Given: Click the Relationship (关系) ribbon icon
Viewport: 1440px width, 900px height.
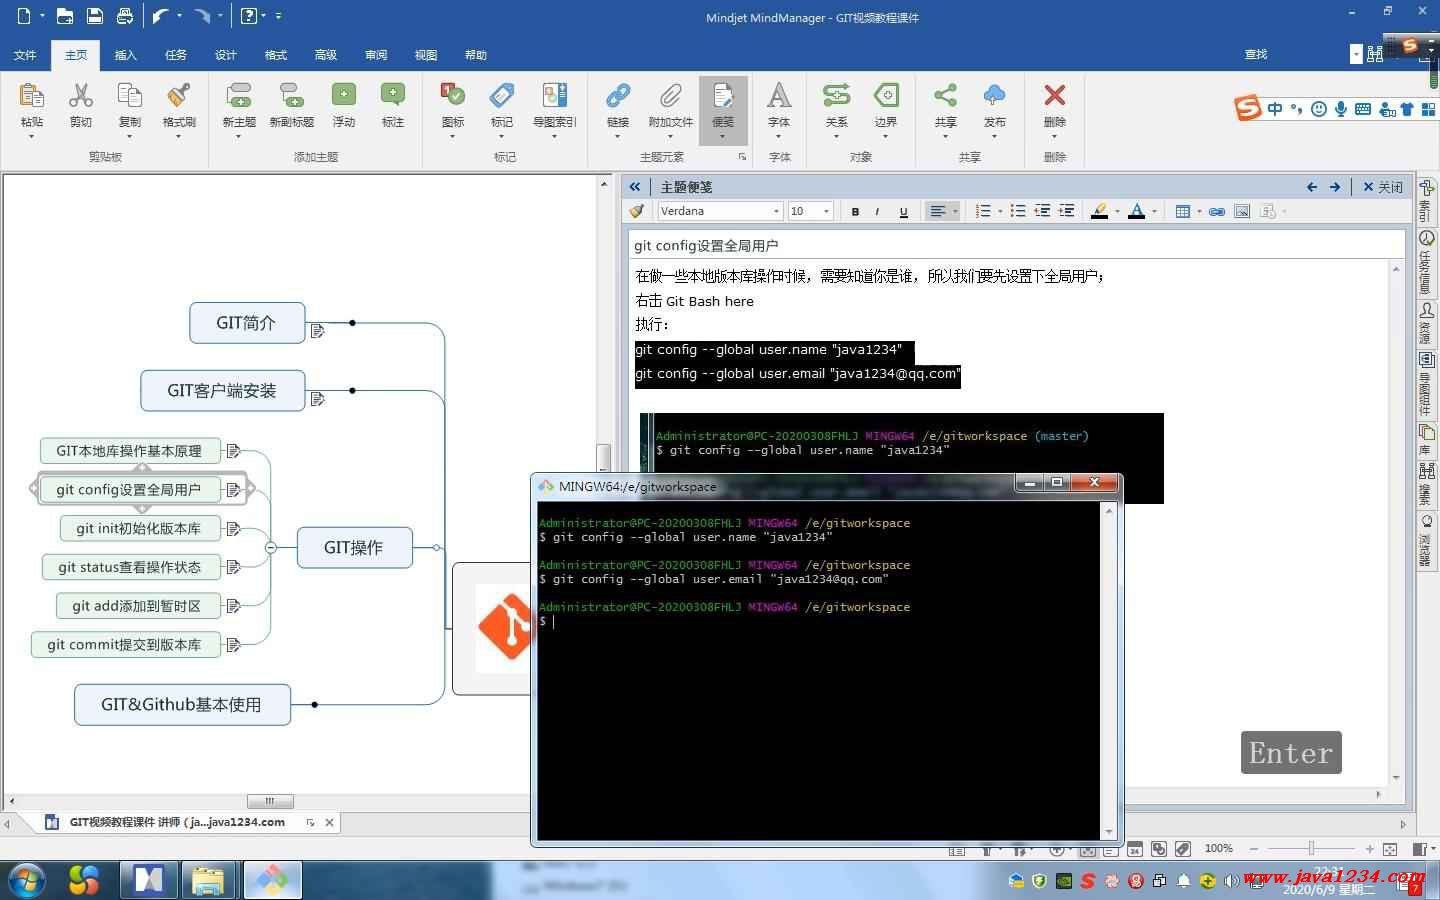Looking at the screenshot, I should pos(836,95).
